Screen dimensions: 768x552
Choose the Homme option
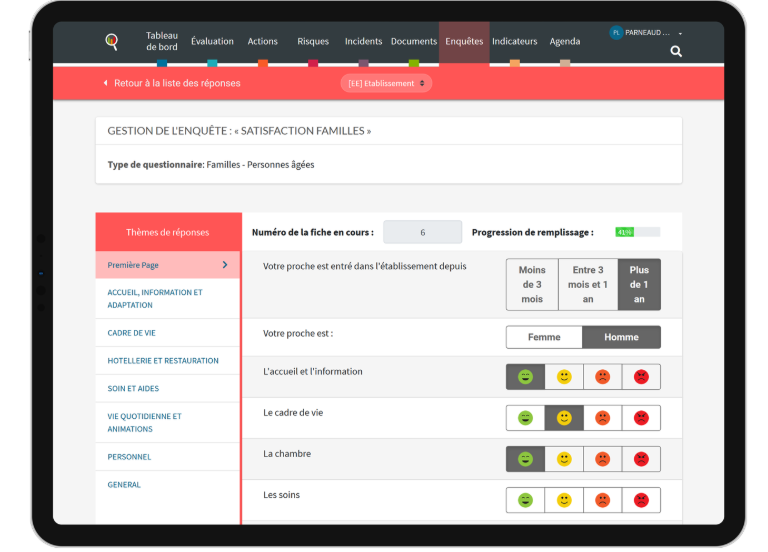click(x=621, y=337)
